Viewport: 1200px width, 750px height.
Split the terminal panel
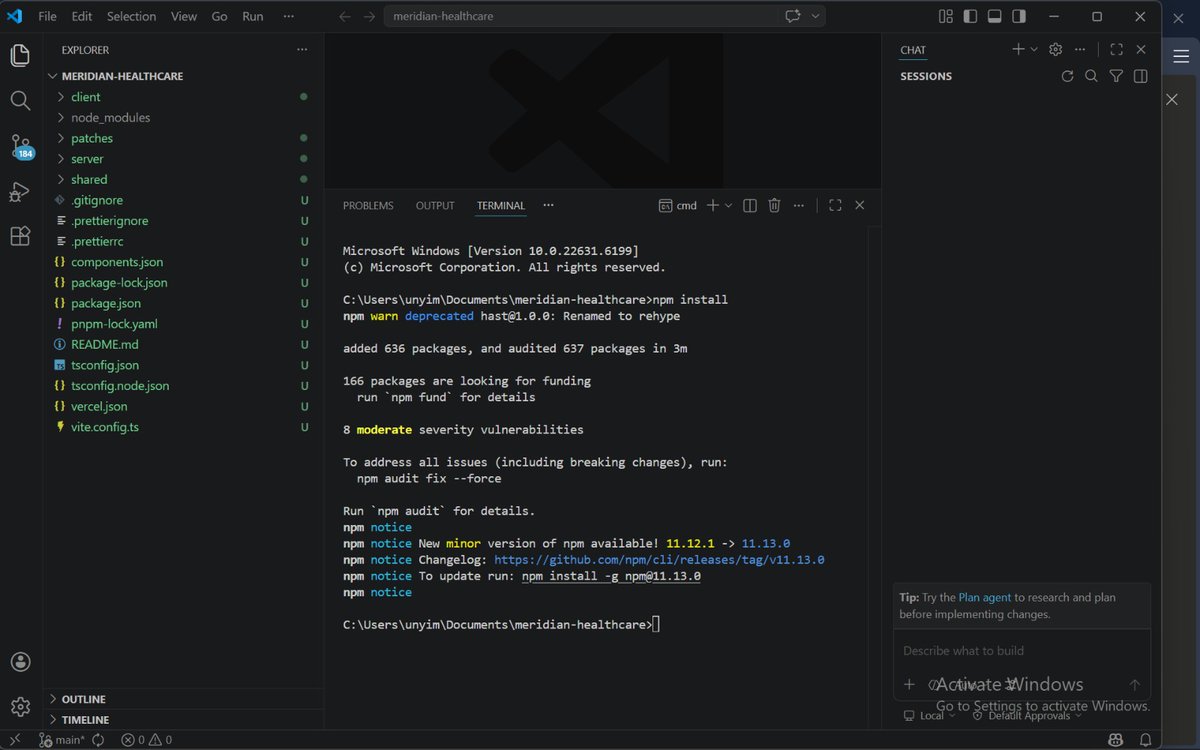pos(750,205)
